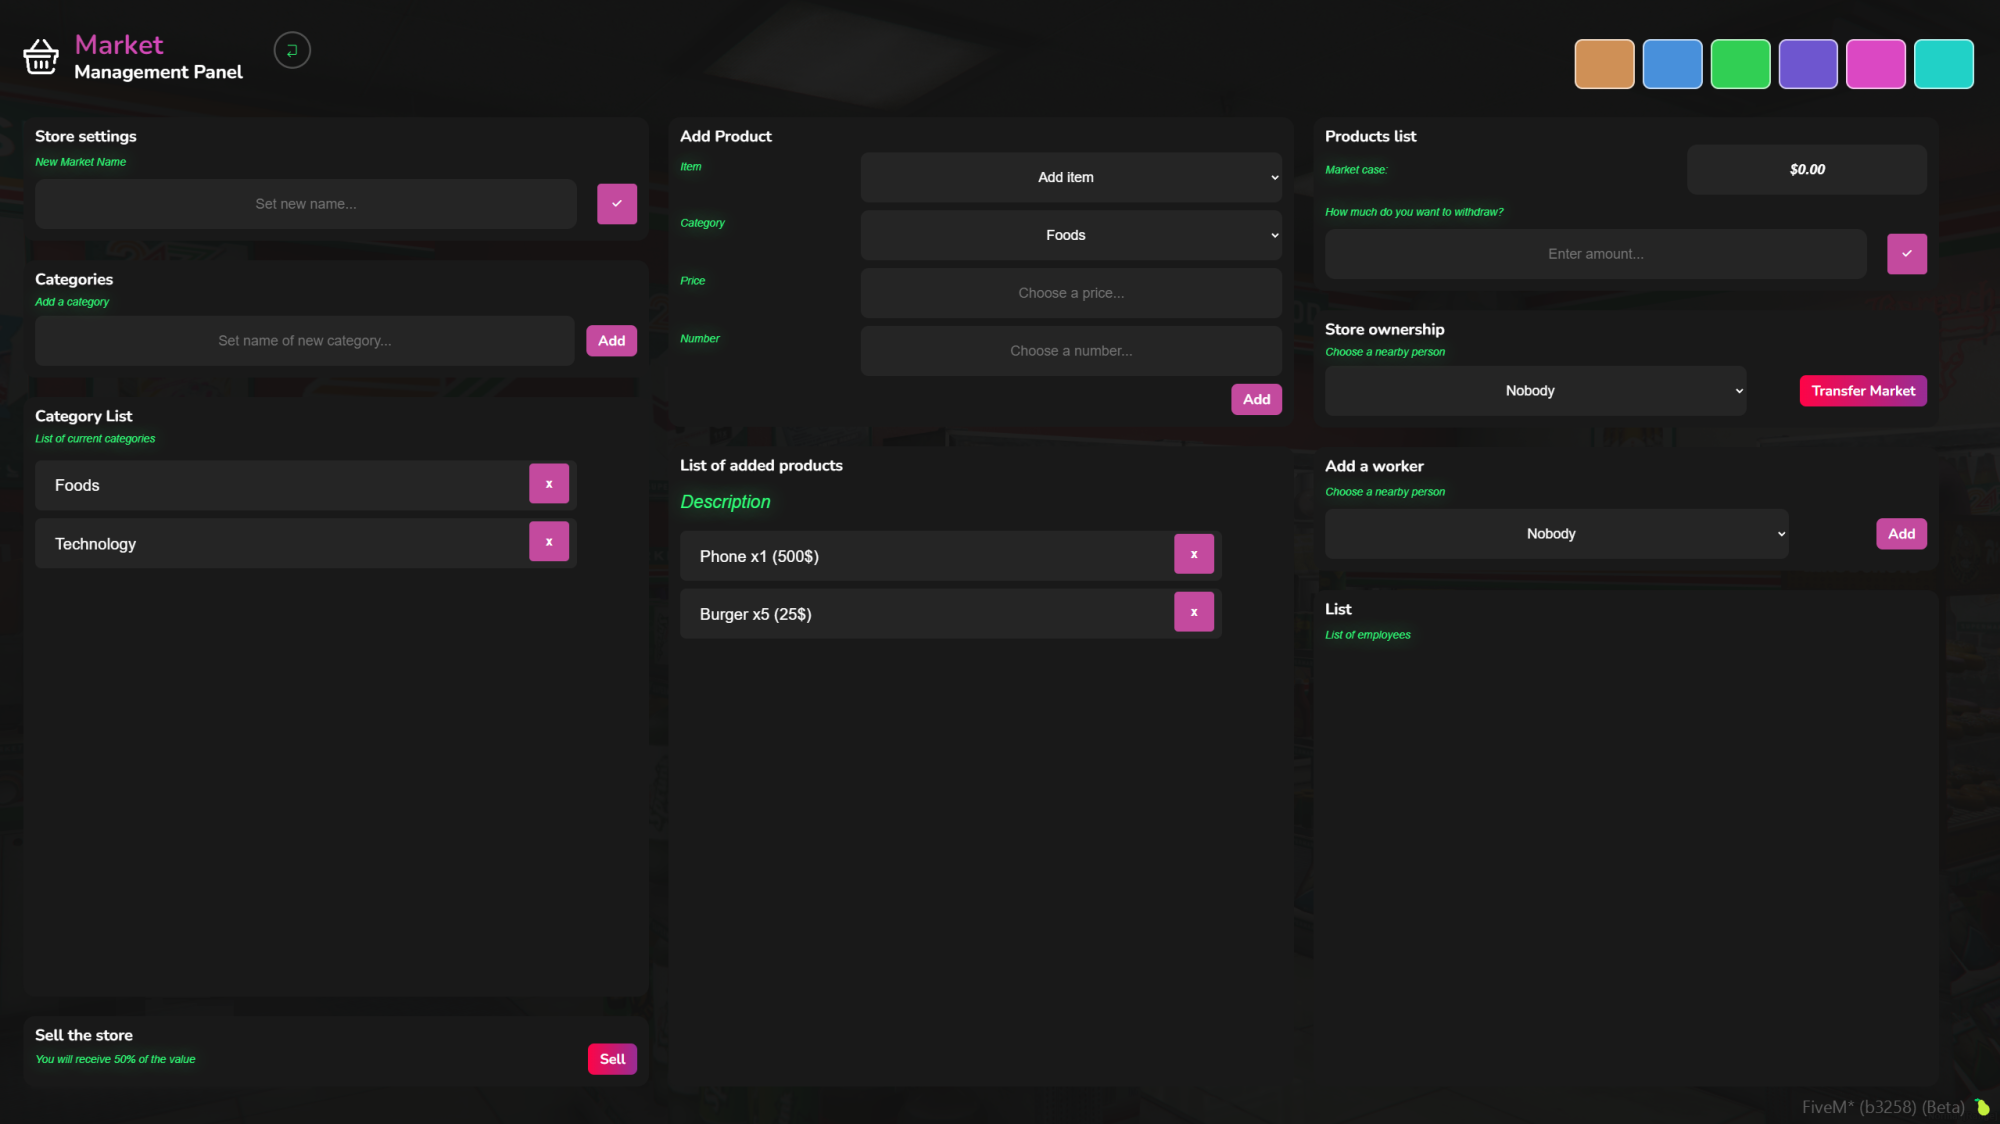Confirm withdraw amount with checkmark button

1906,254
